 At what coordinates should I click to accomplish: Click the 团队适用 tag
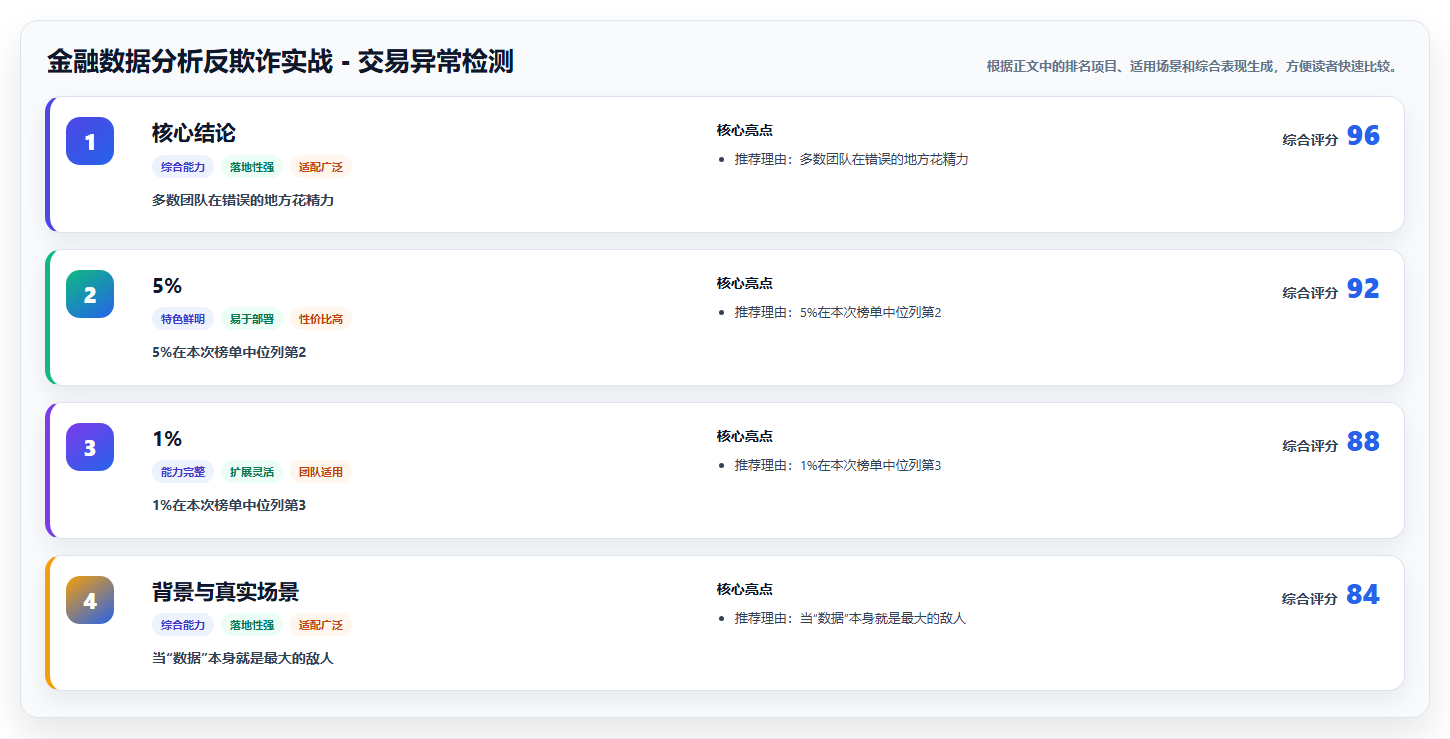coord(321,473)
